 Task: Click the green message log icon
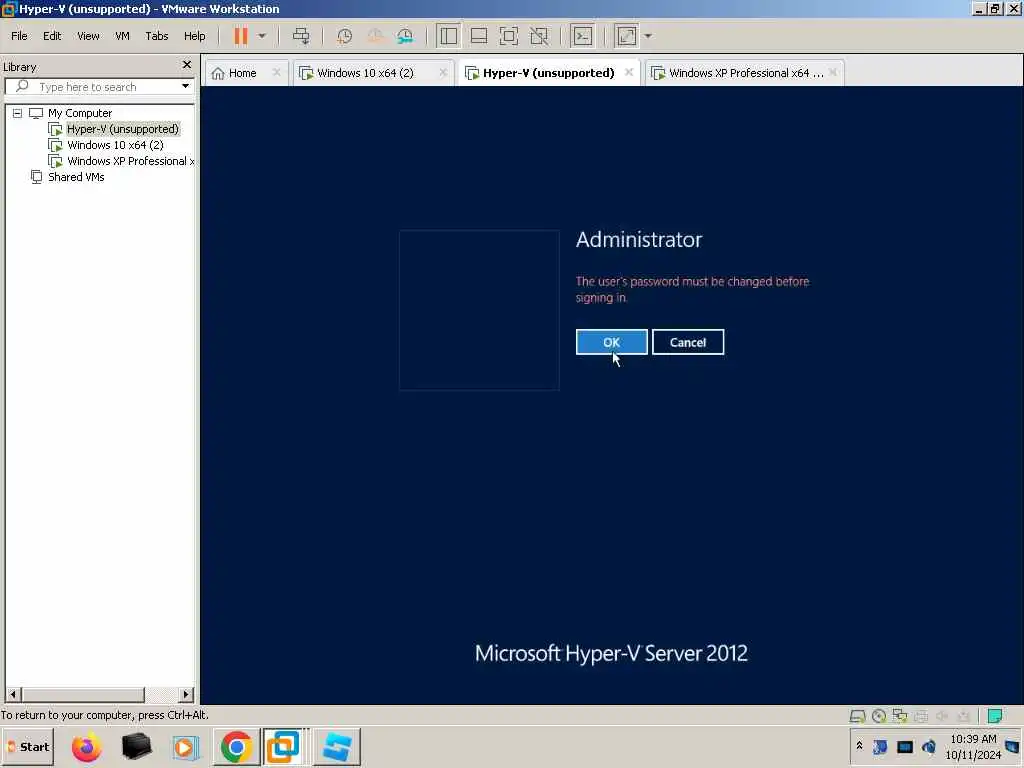(995, 716)
